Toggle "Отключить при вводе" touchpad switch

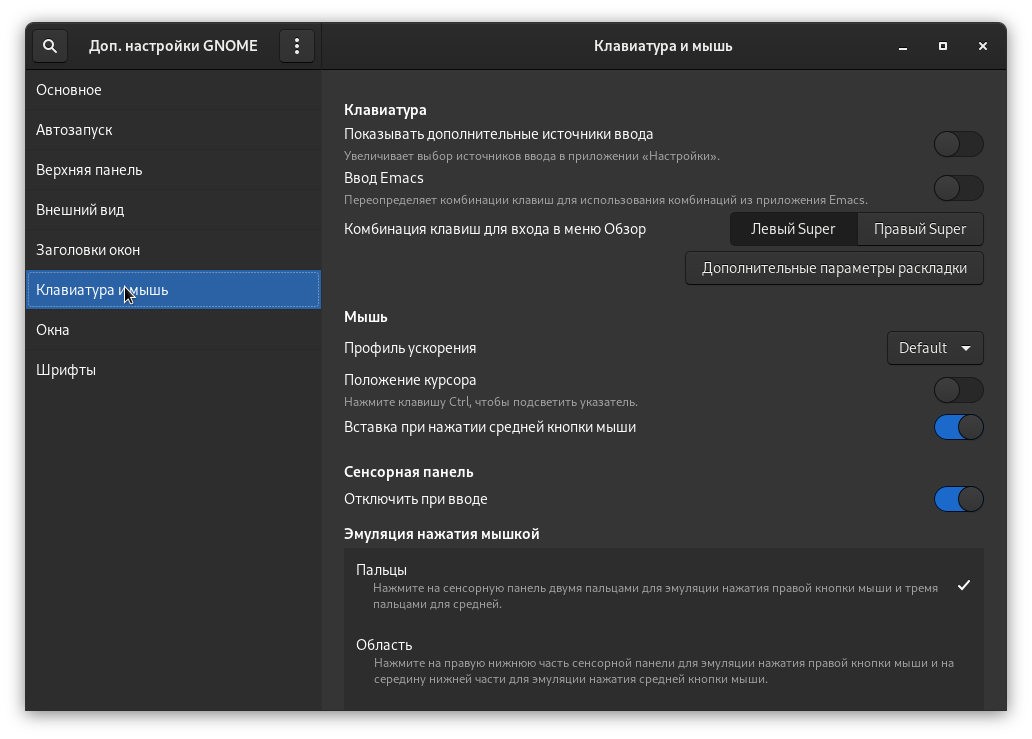(x=958, y=499)
